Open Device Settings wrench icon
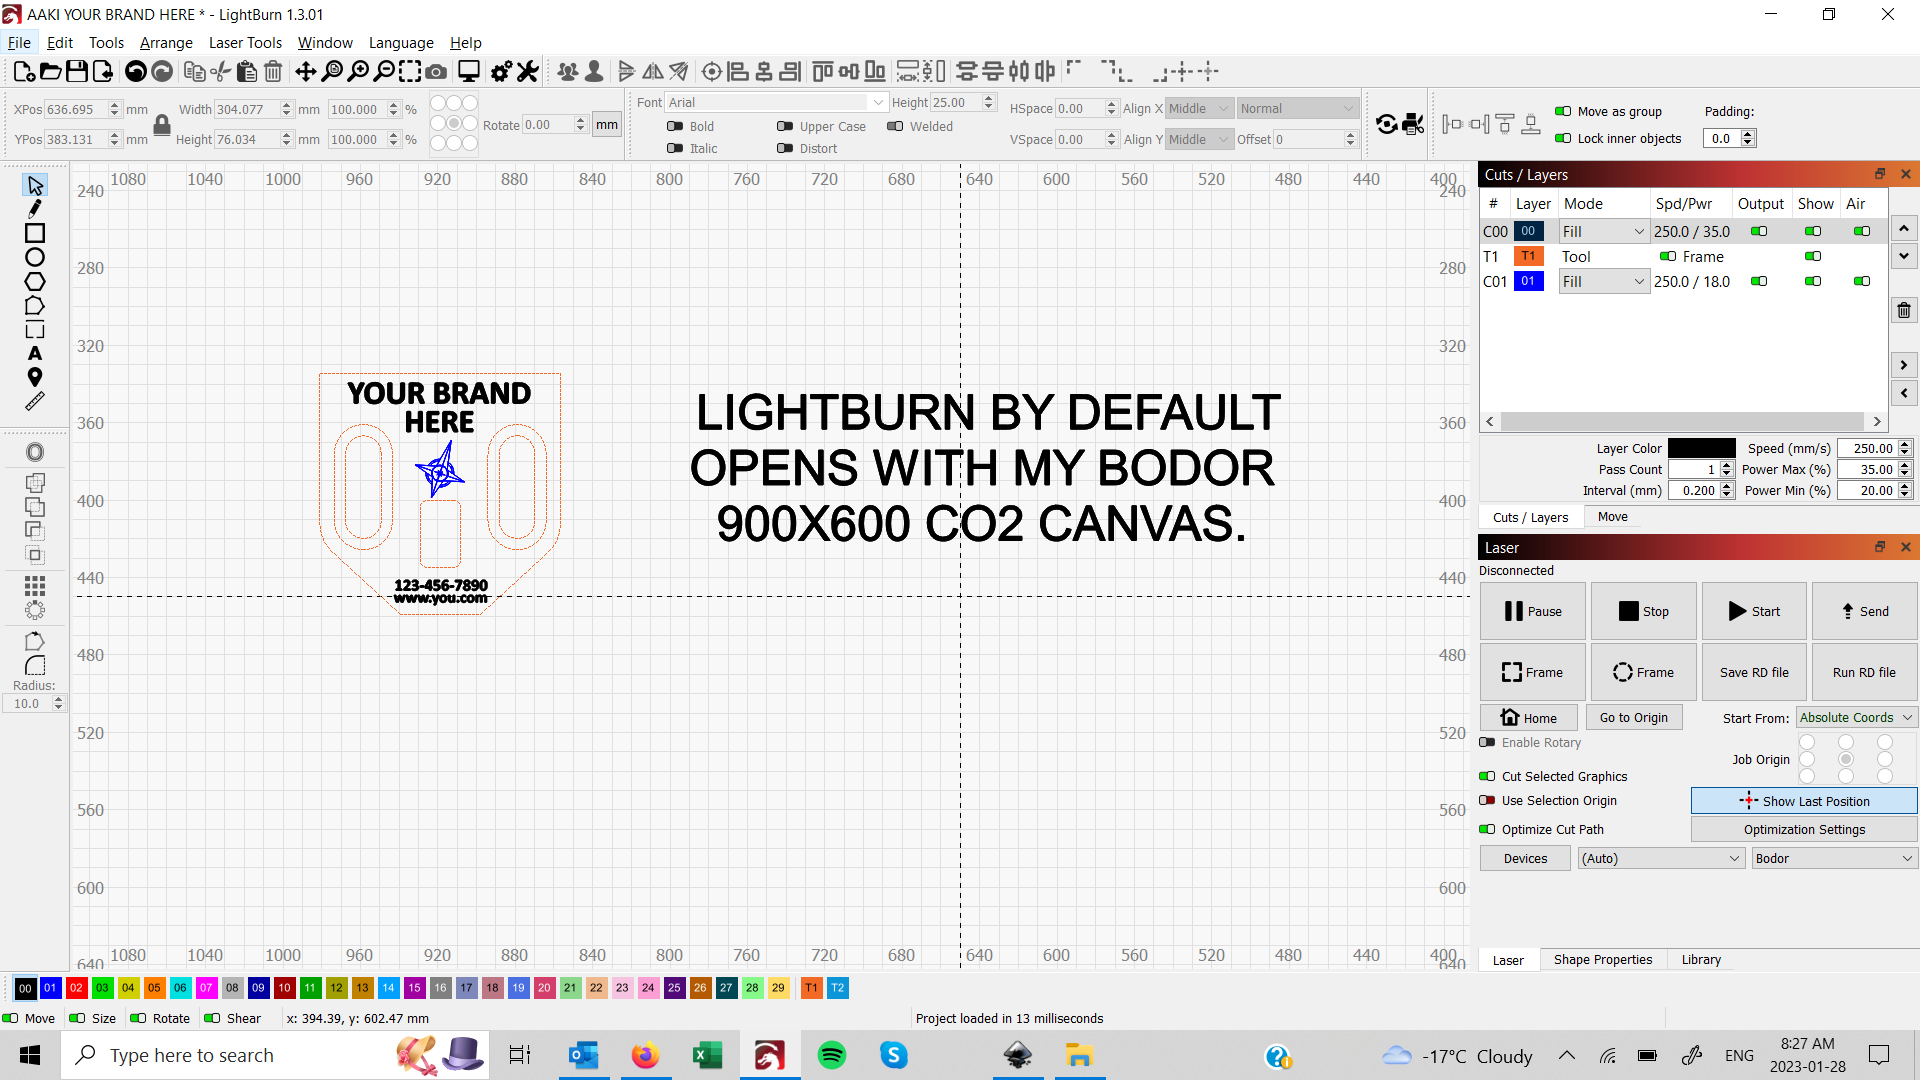 pyautogui.click(x=528, y=71)
